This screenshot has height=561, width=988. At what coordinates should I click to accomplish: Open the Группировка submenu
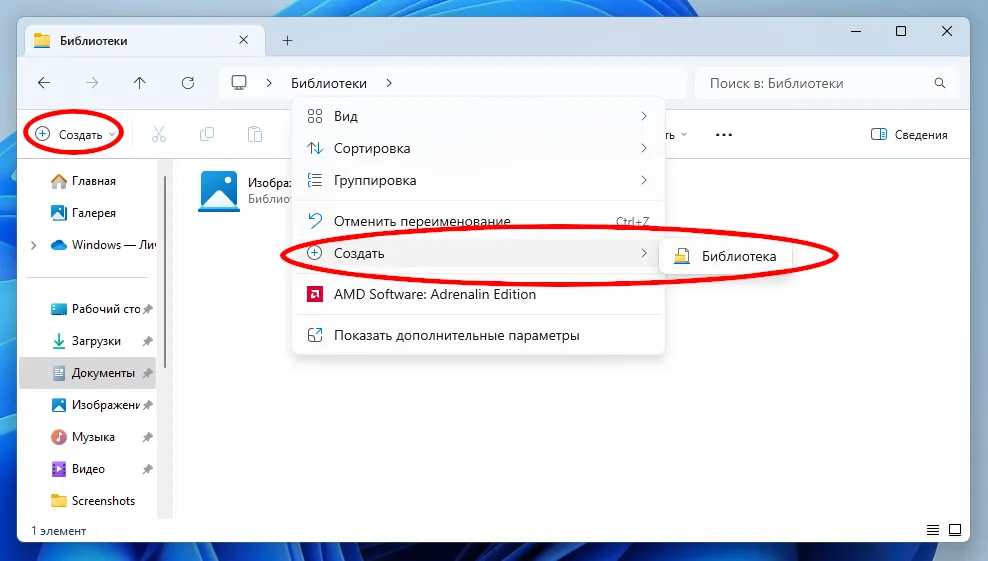[478, 180]
